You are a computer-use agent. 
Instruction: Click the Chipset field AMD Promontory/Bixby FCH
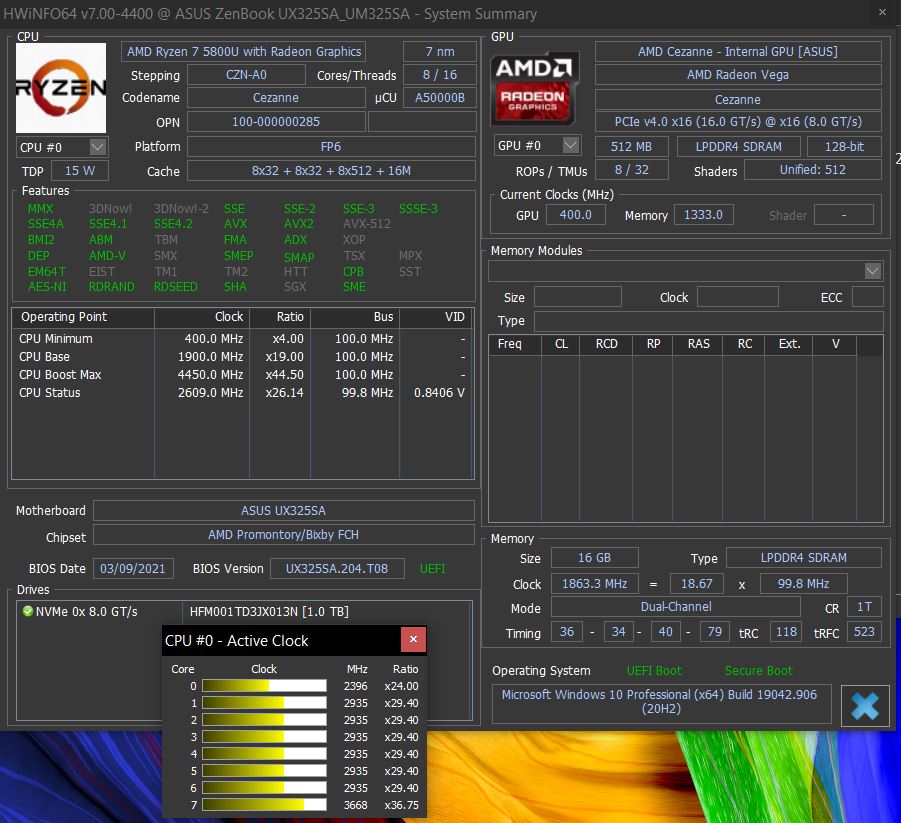[x=283, y=534]
